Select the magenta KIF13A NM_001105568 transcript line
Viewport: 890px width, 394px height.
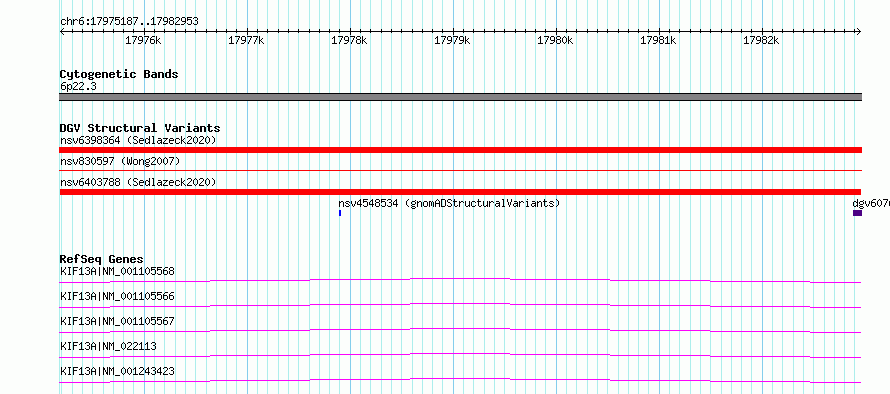click(x=460, y=280)
